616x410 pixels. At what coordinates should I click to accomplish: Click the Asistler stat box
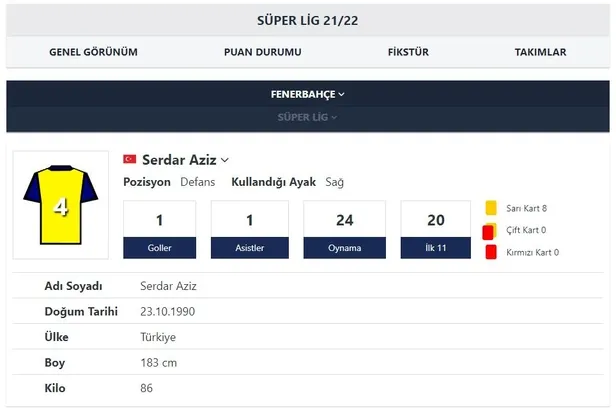pos(249,231)
